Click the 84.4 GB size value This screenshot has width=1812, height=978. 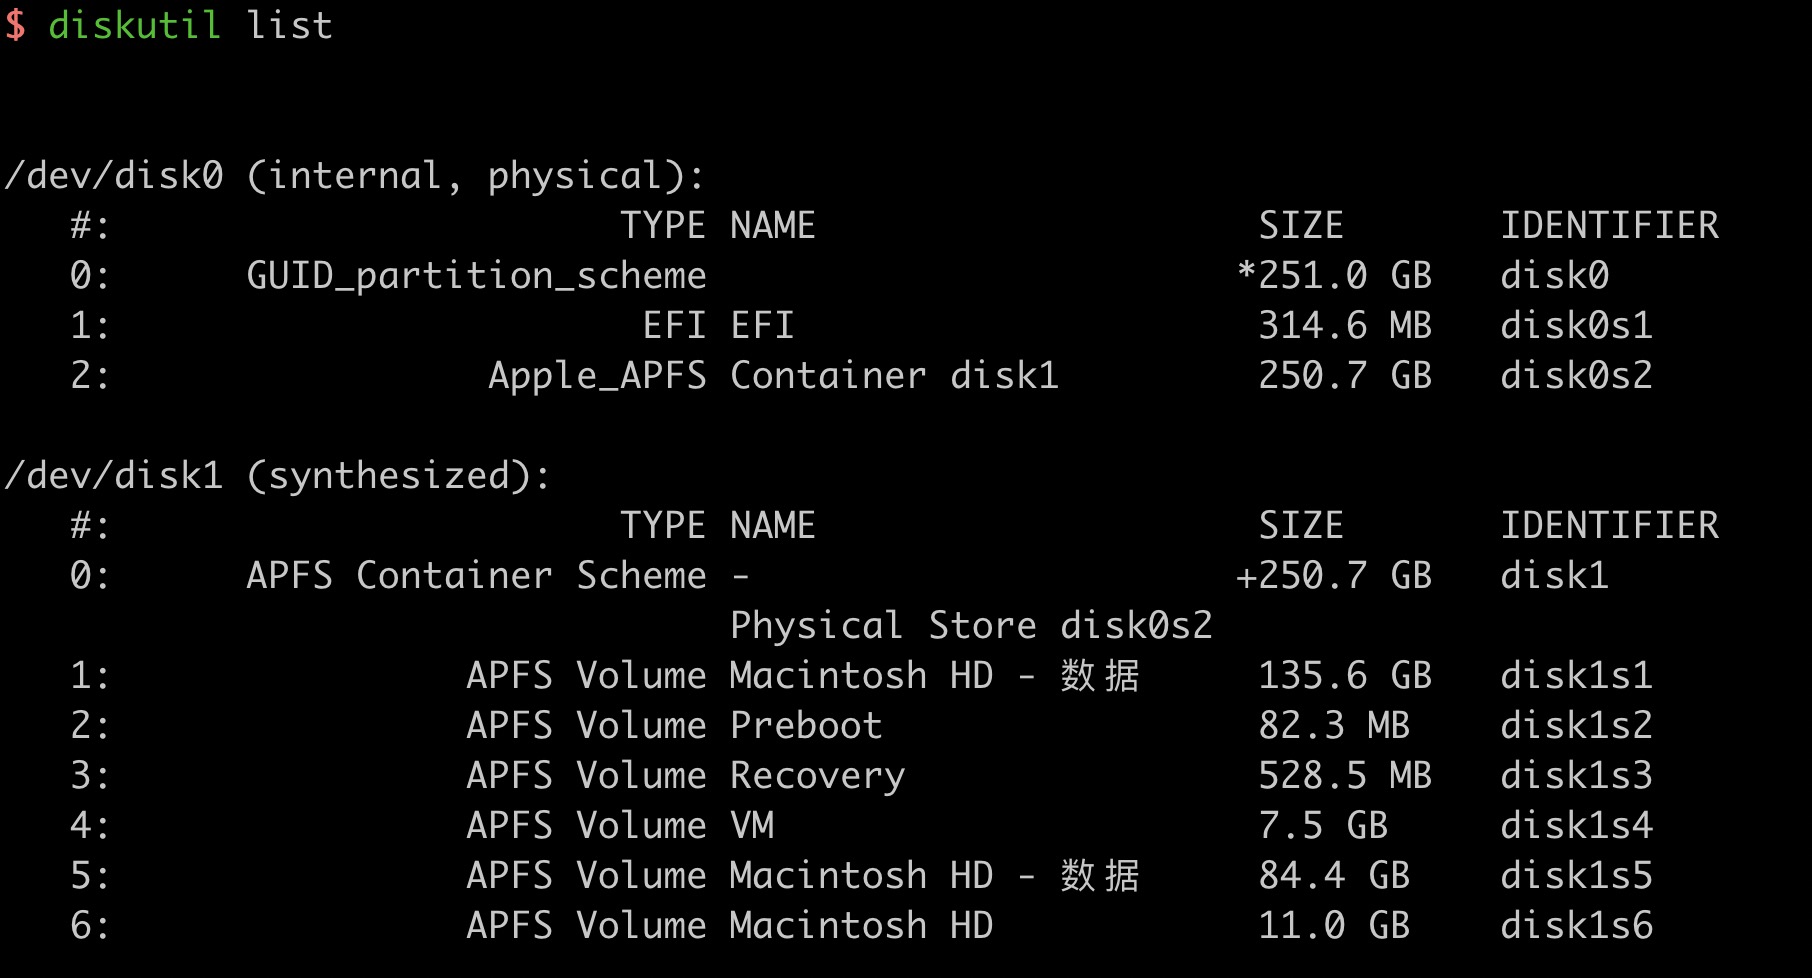pyautogui.click(x=1333, y=876)
